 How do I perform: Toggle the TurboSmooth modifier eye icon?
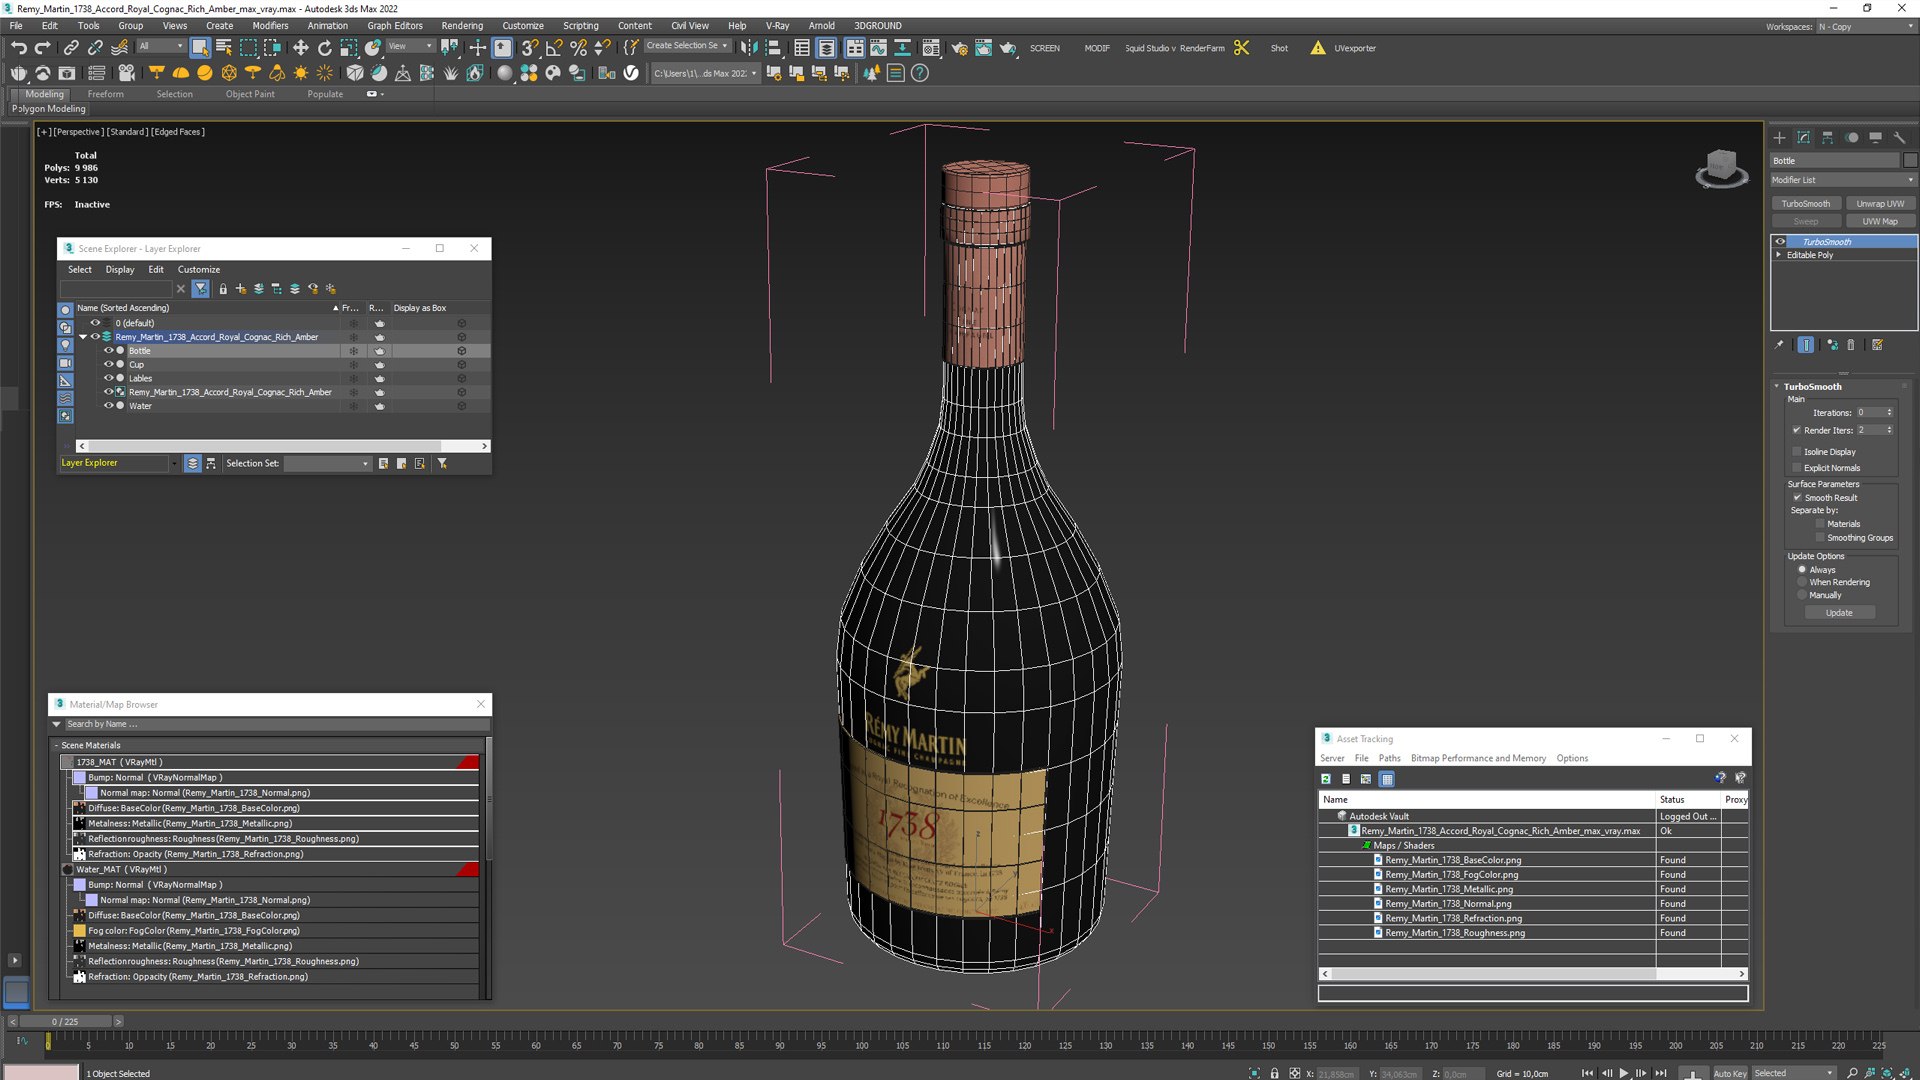[1780, 242]
